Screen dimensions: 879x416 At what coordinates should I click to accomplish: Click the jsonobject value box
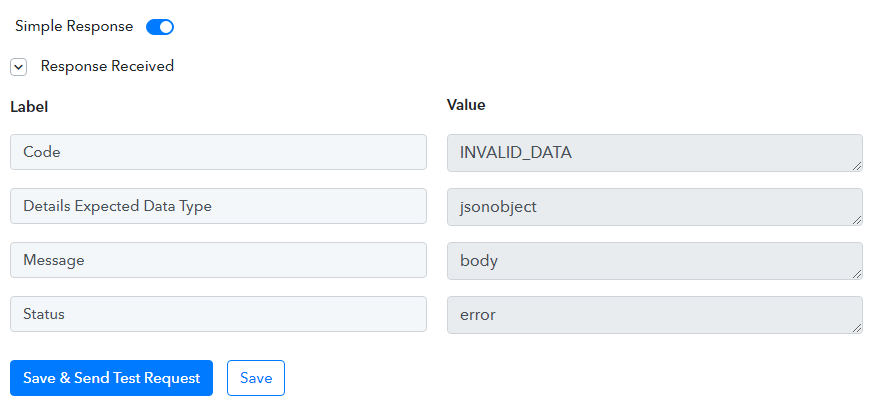point(655,207)
